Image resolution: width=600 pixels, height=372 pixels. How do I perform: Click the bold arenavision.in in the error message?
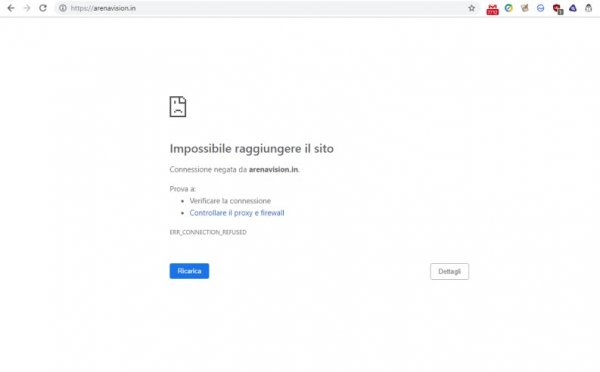[273, 170]
